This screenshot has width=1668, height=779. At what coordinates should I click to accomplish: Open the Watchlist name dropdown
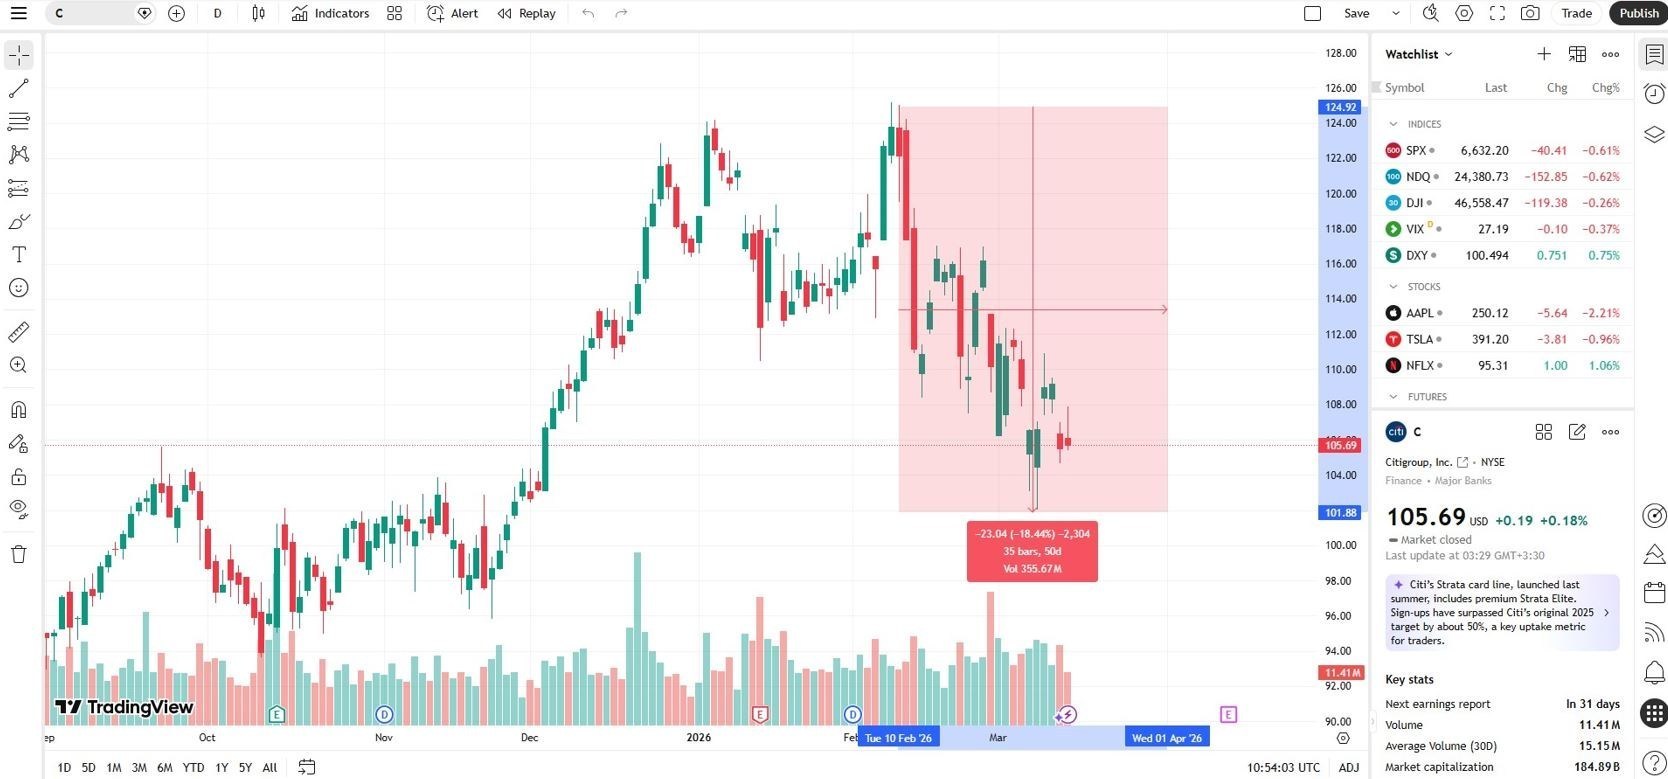[x=1418, y=54]
